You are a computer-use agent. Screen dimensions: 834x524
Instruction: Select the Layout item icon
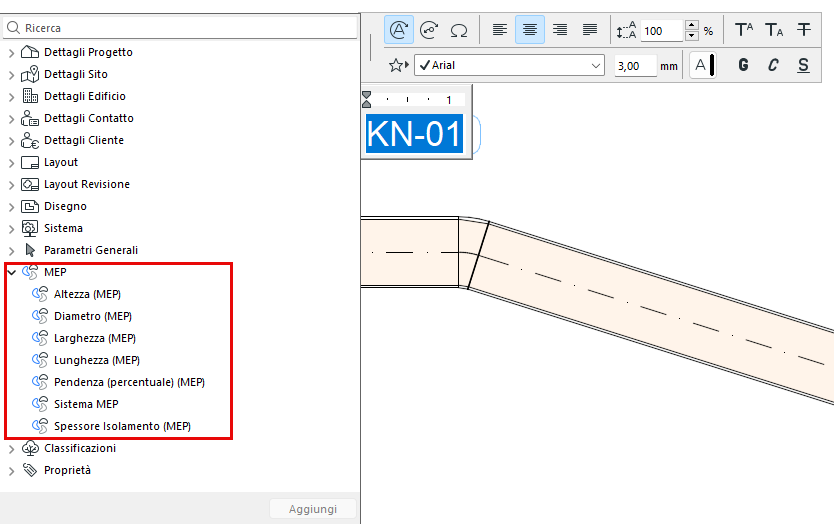pos(30,162)
